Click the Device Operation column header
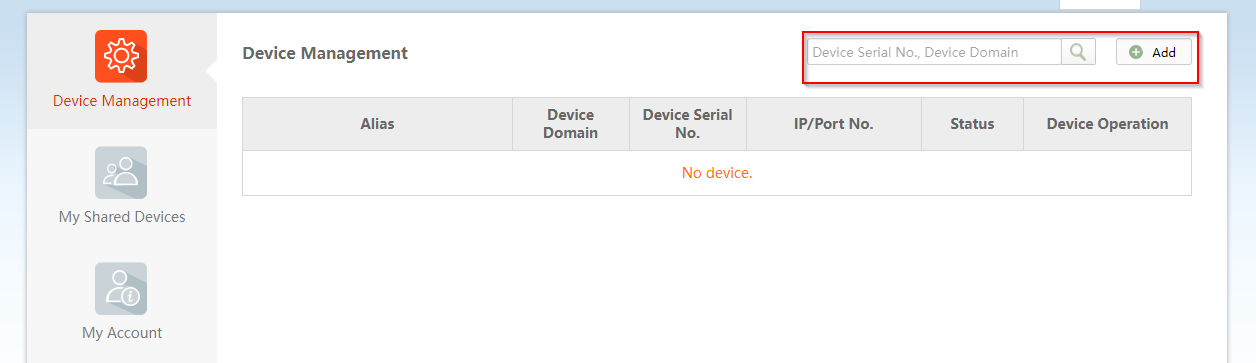 click(x=1107, y=124)
